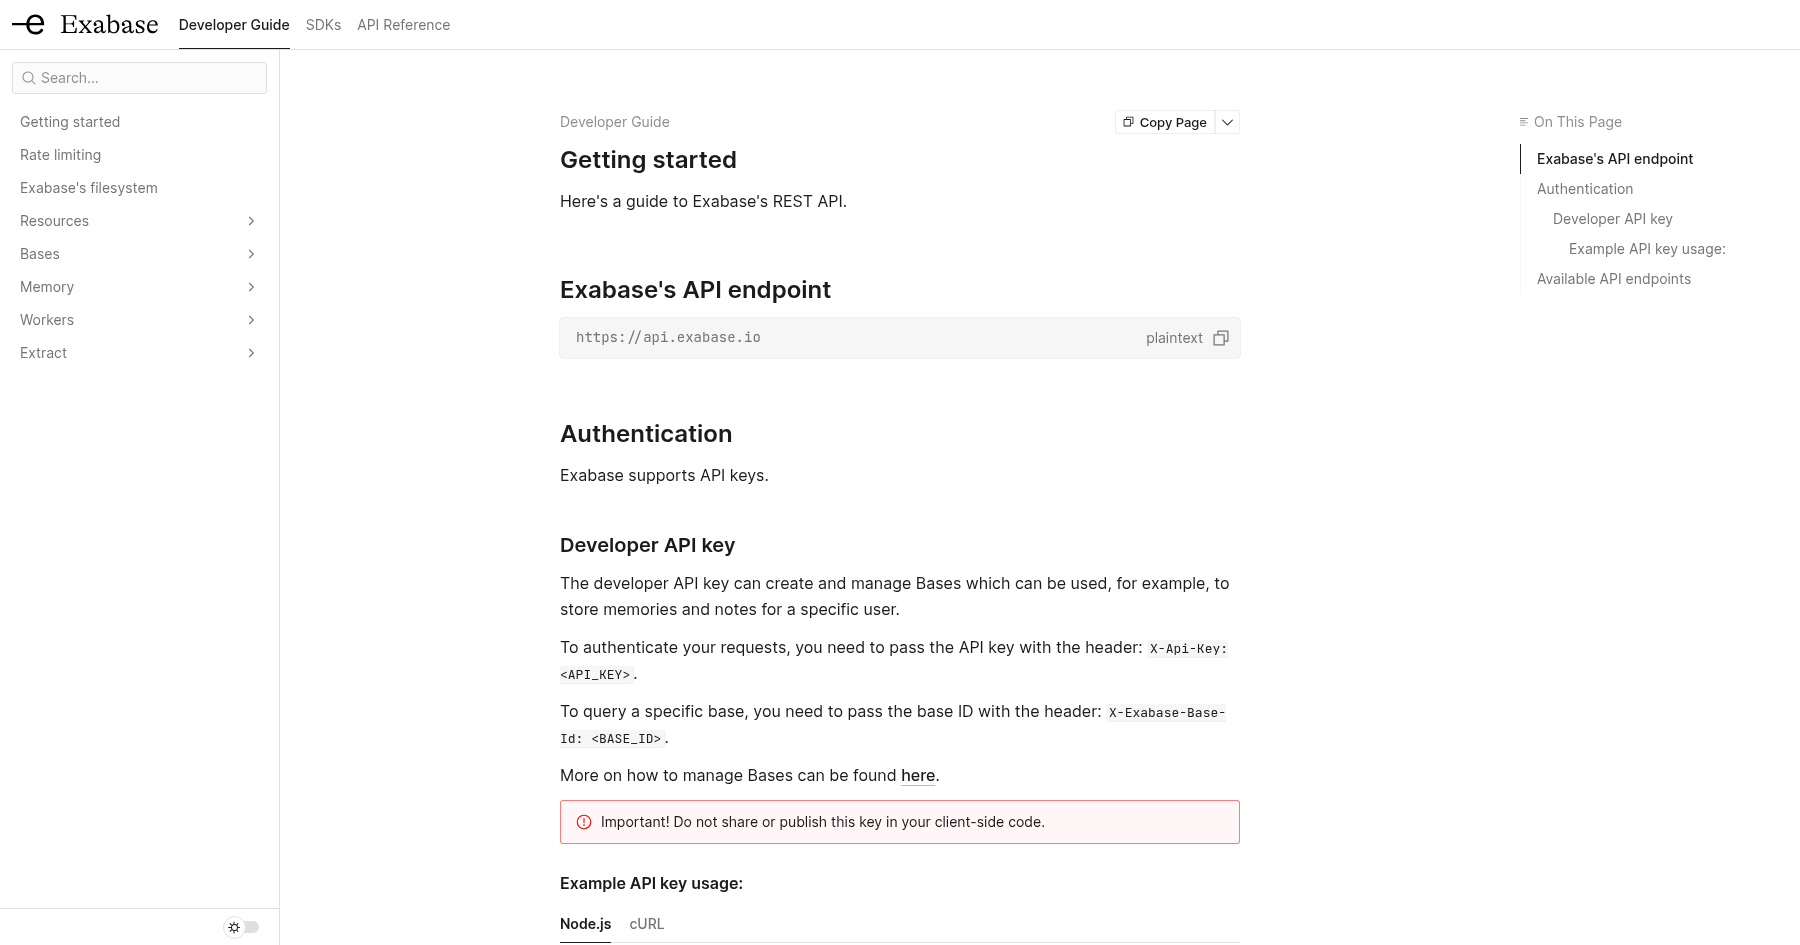Open the Copy Page dropdown arrow

(x=1227, y=122)
